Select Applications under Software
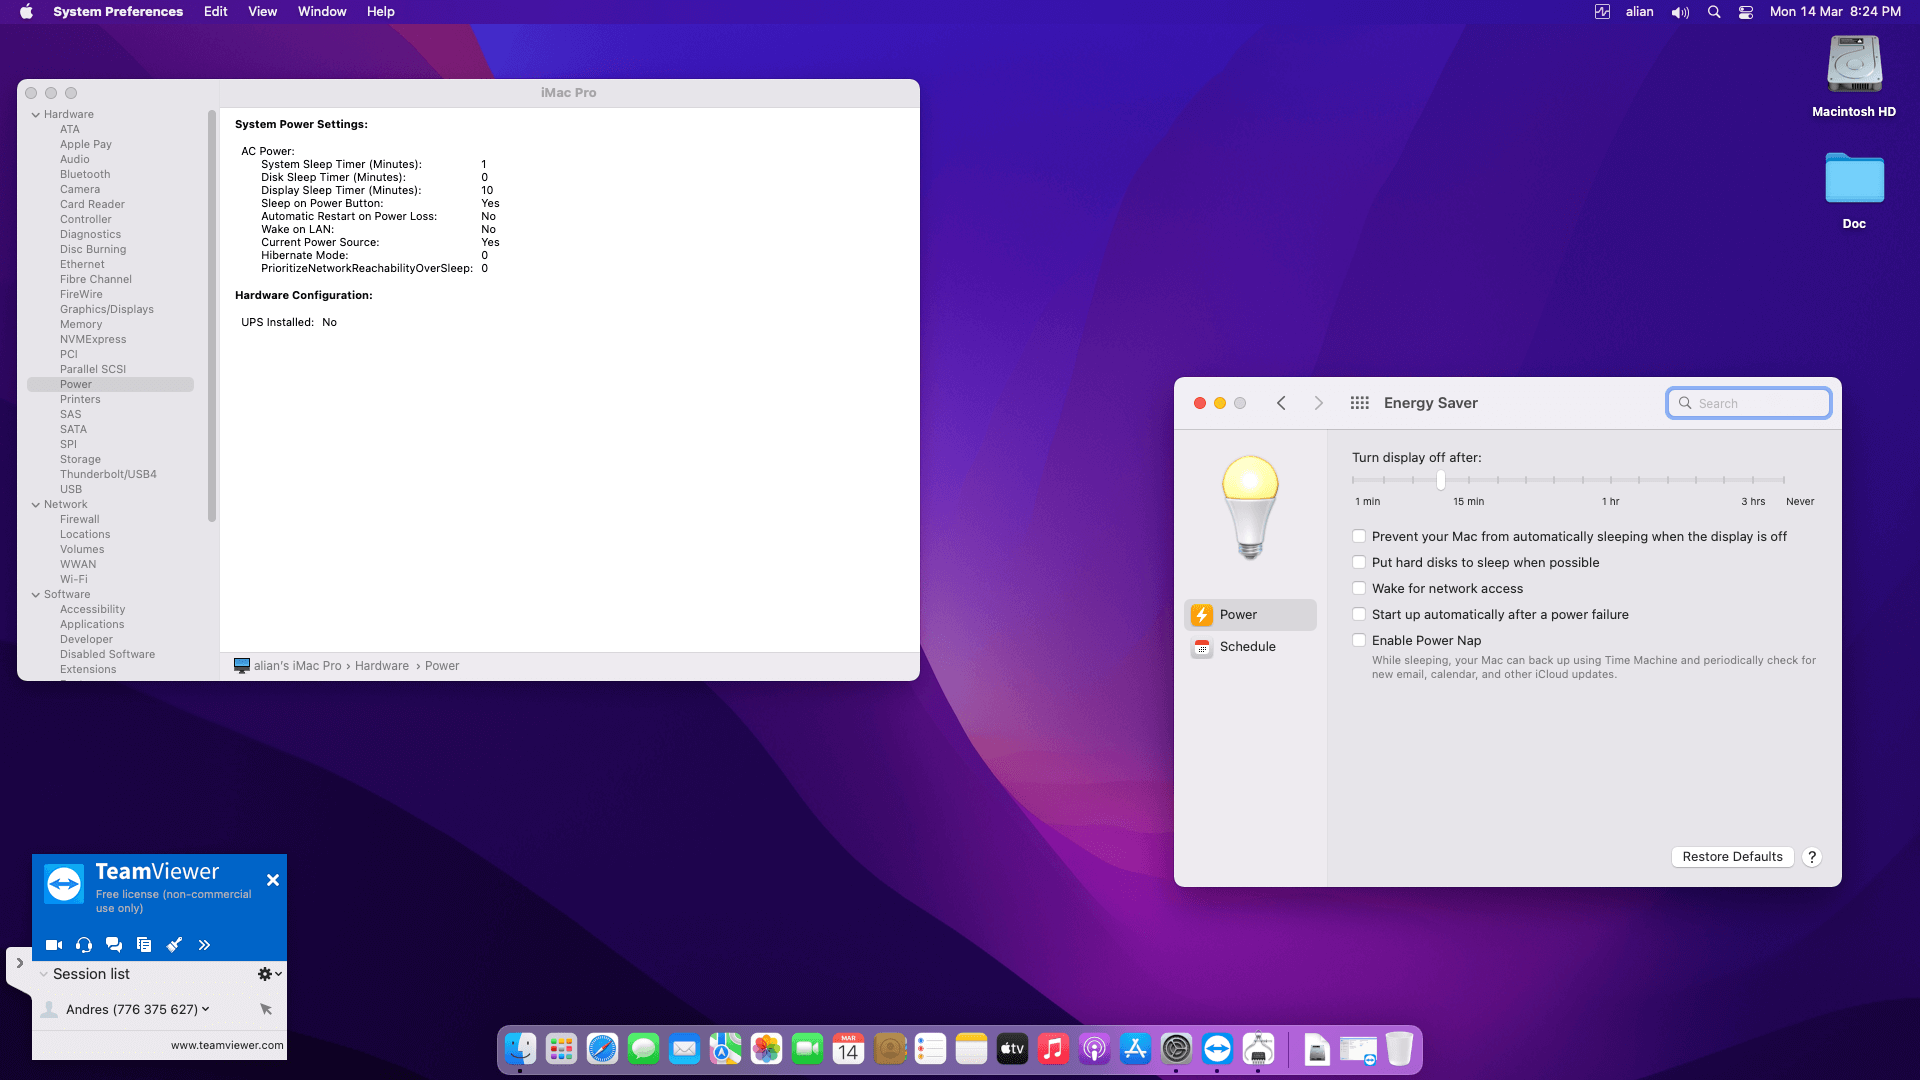Screen dimensions: 1920x1080 pyautogui.click(x=92, y=624)
